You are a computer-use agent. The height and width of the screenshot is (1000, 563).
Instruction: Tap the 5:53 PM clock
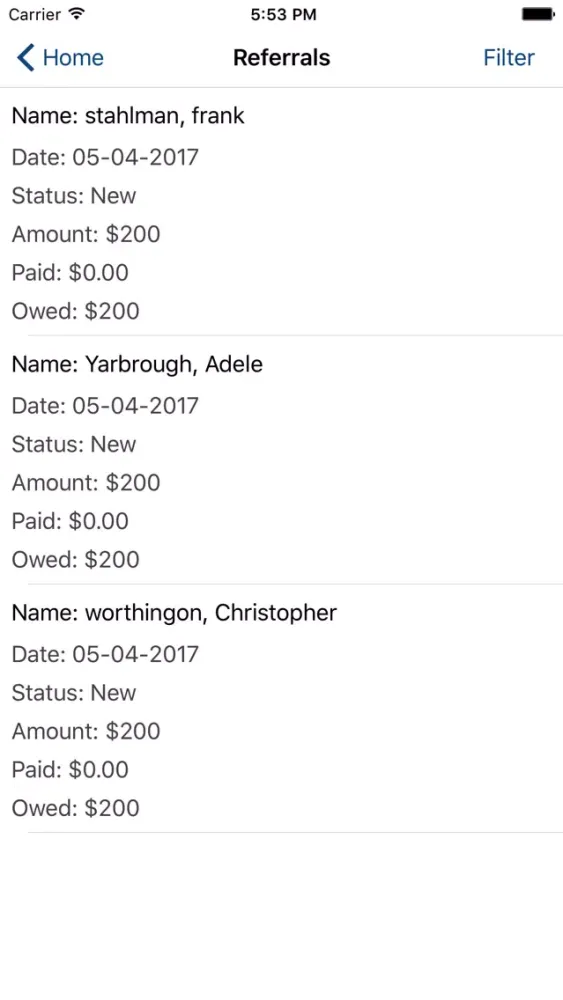pyautogui.click(x=283, y=14)
